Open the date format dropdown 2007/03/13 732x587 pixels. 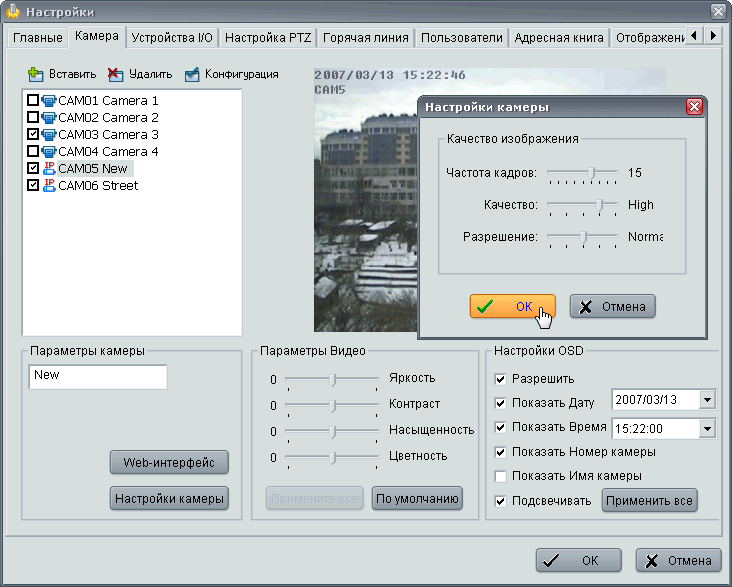707,400
